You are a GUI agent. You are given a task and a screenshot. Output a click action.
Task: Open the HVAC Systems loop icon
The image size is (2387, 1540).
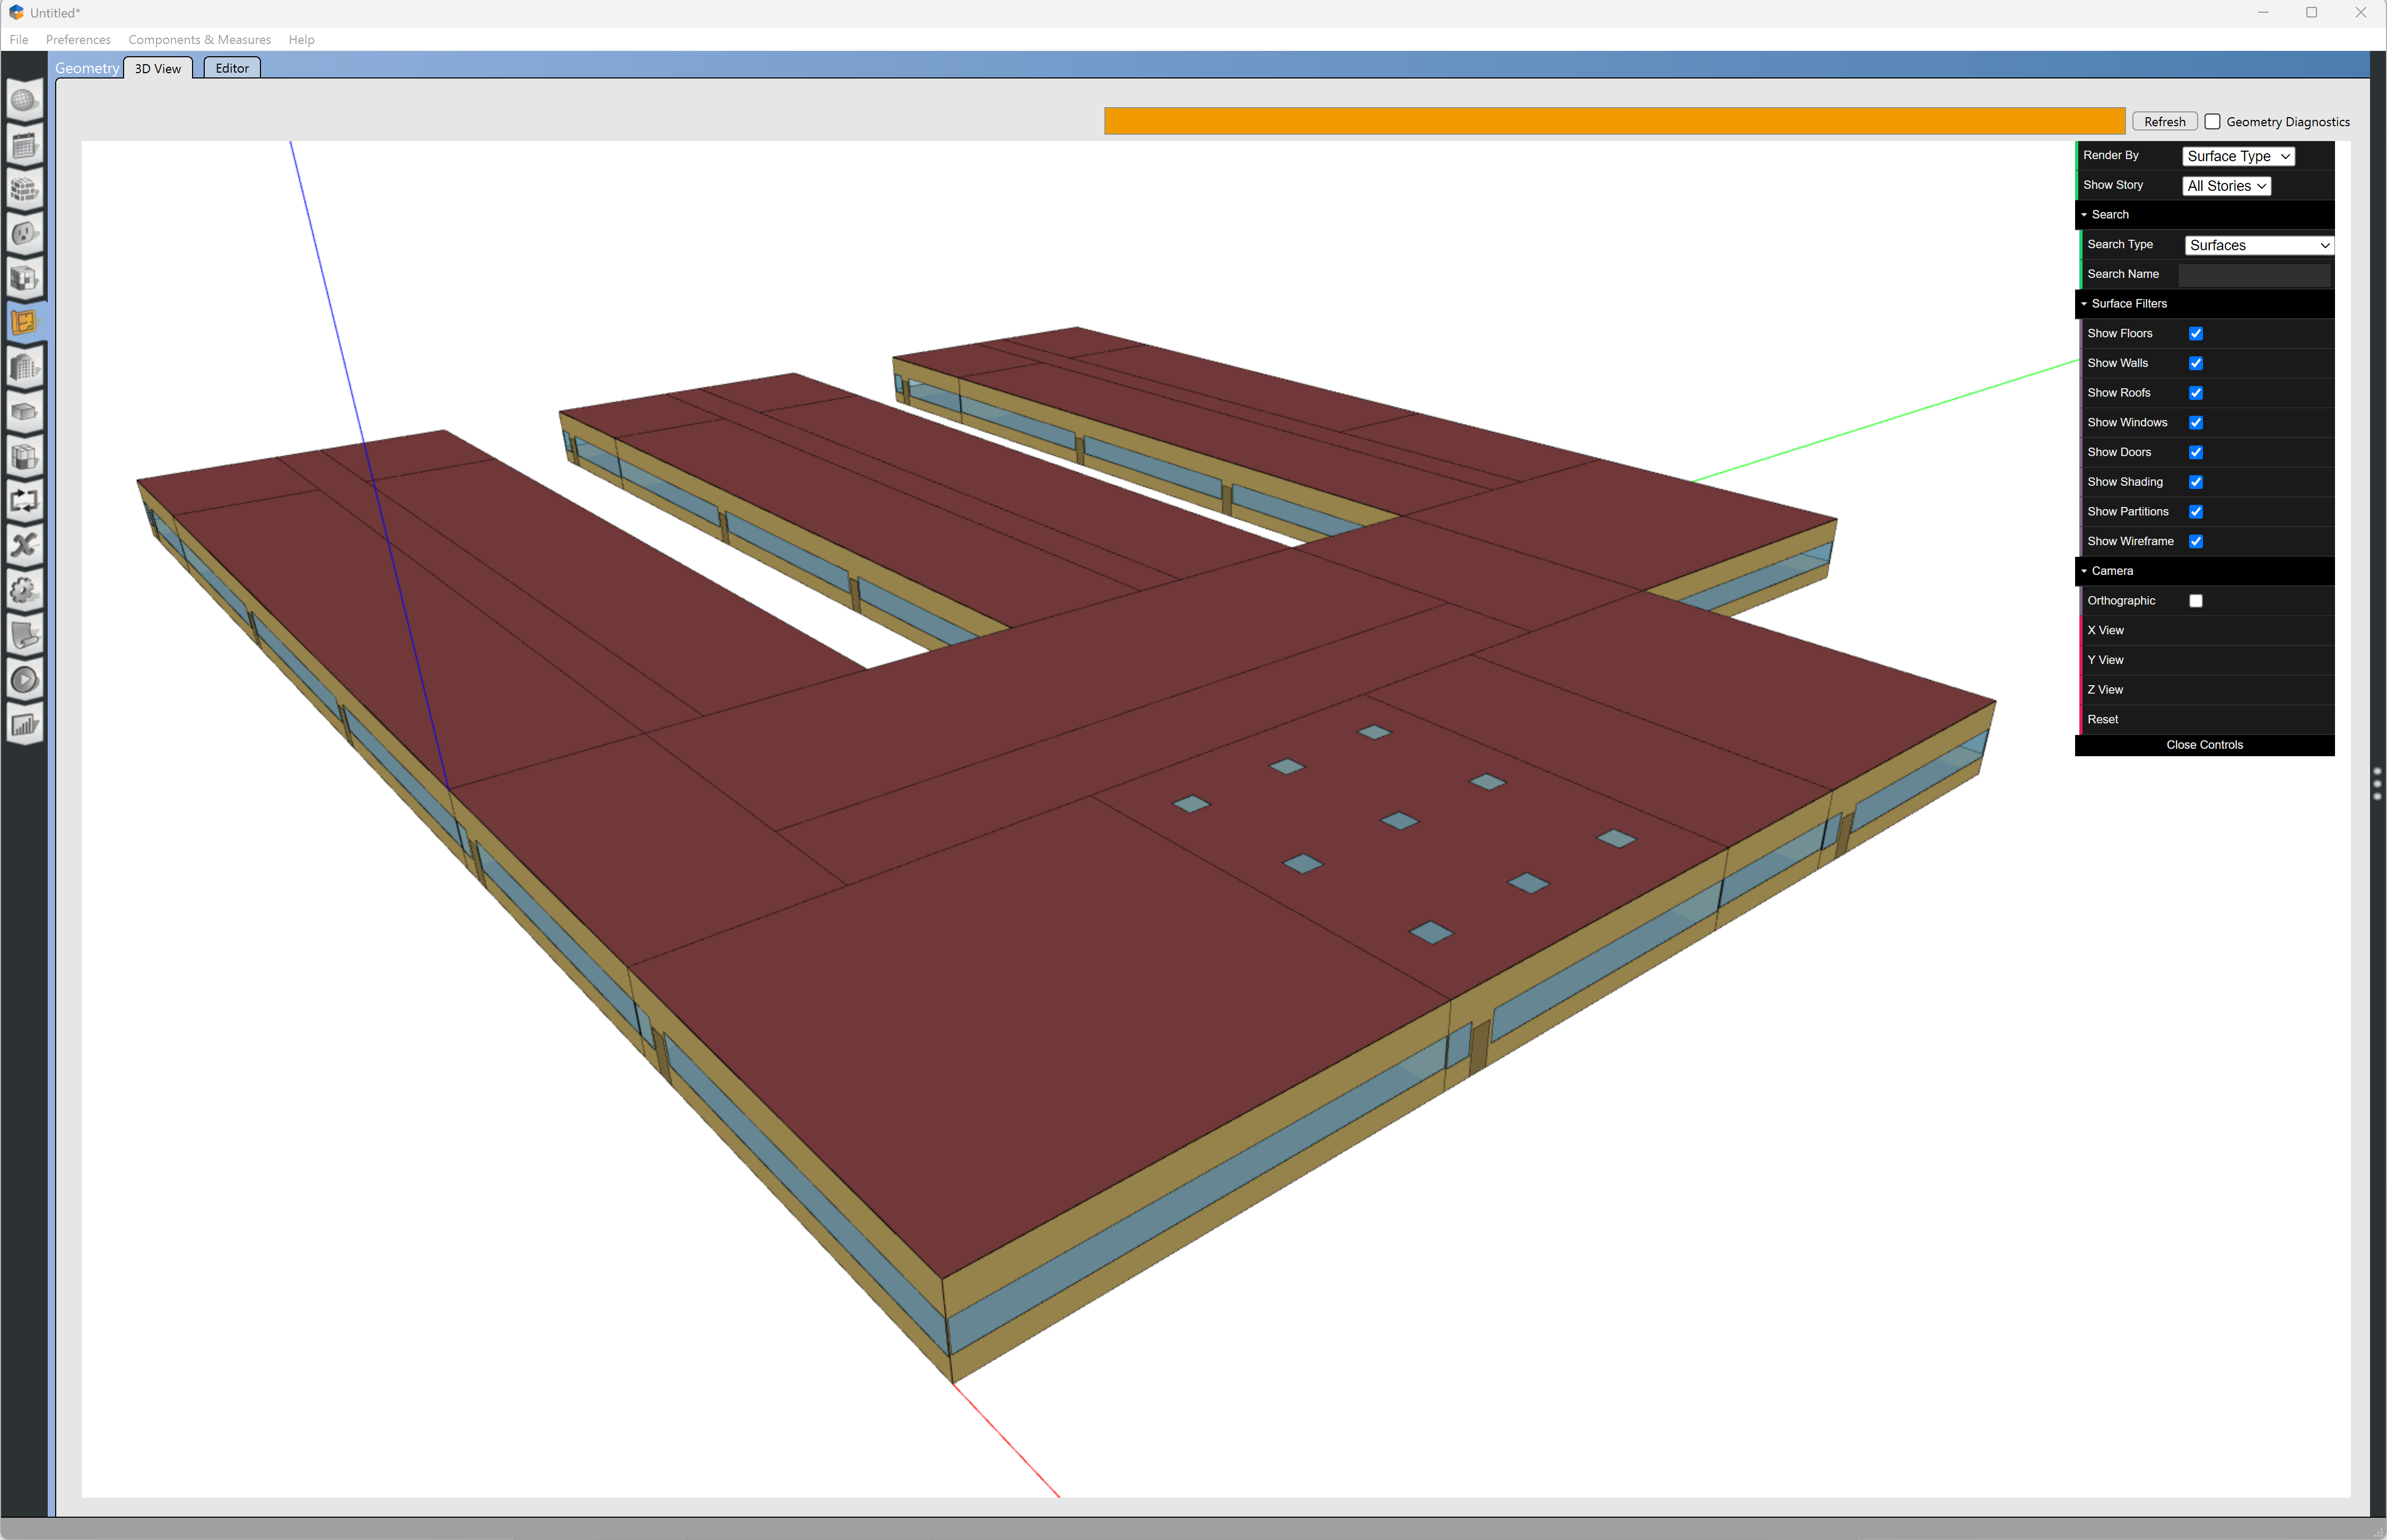click(24, 500)
